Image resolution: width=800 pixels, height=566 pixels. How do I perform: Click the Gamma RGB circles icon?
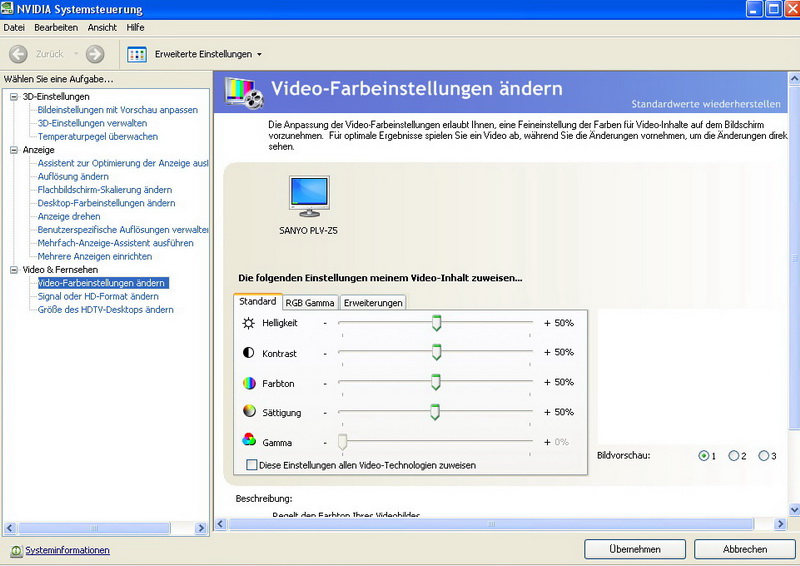(249, 440)
